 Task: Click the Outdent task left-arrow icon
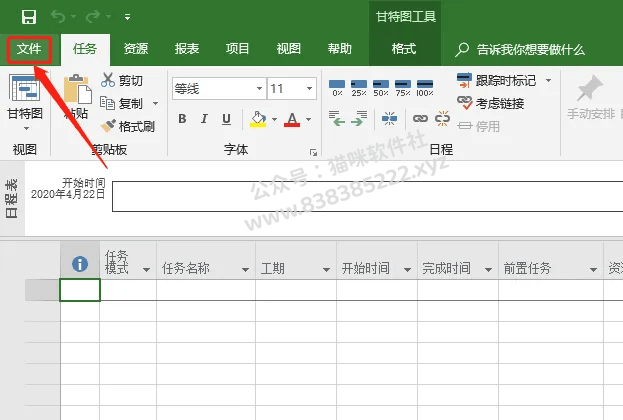click(x=337, y=118)
